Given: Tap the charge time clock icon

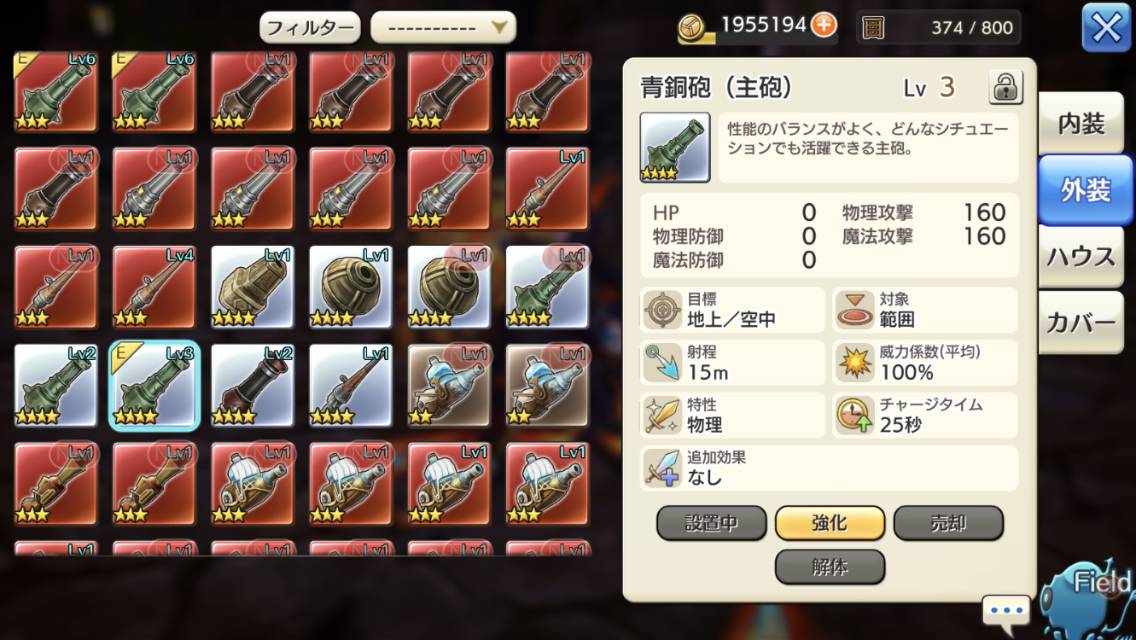Looking at the screenshot, I should point(854,415).
